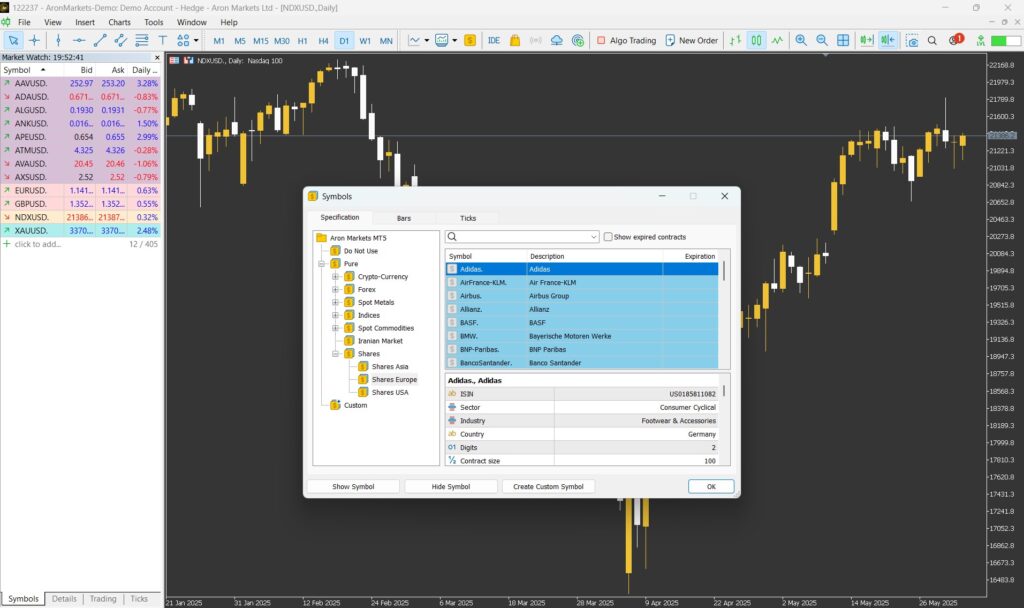Select the AirFrance-KLM. symbol row
Viewport: 1024px width, 608px height.
click(582, 283)
